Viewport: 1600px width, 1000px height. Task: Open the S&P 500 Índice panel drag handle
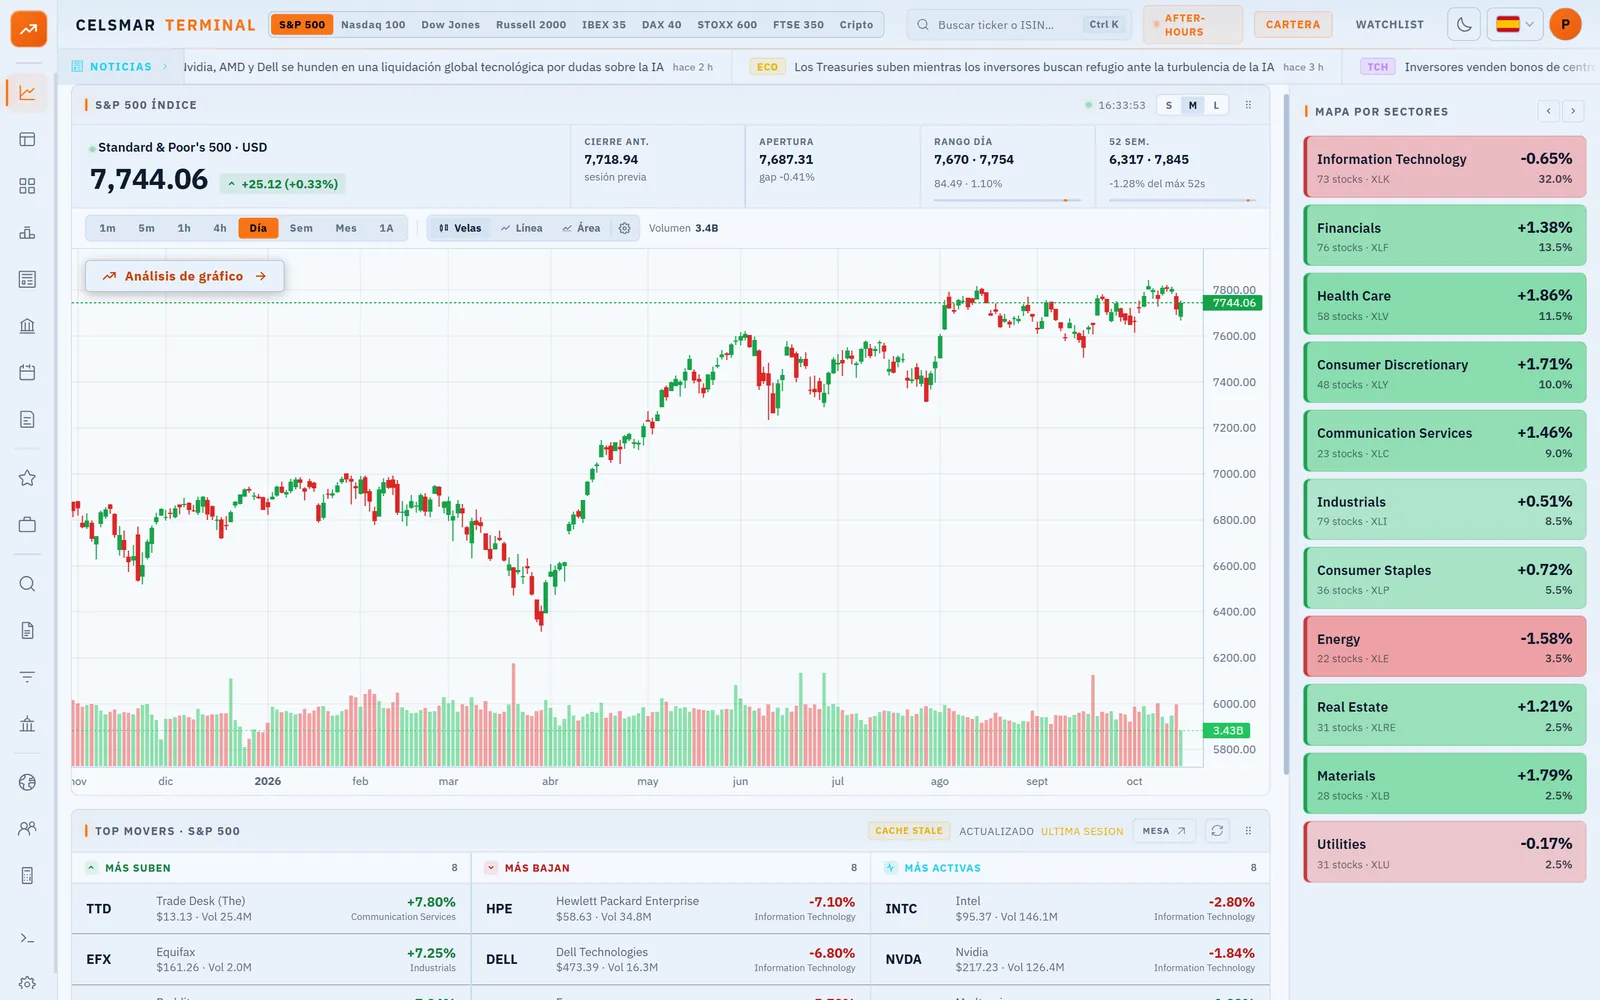tap(1248, 105)
